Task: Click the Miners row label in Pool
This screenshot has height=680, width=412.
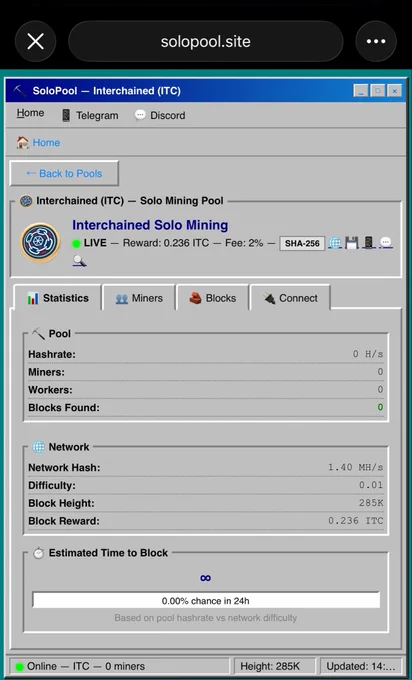Action: pos(46,372)
